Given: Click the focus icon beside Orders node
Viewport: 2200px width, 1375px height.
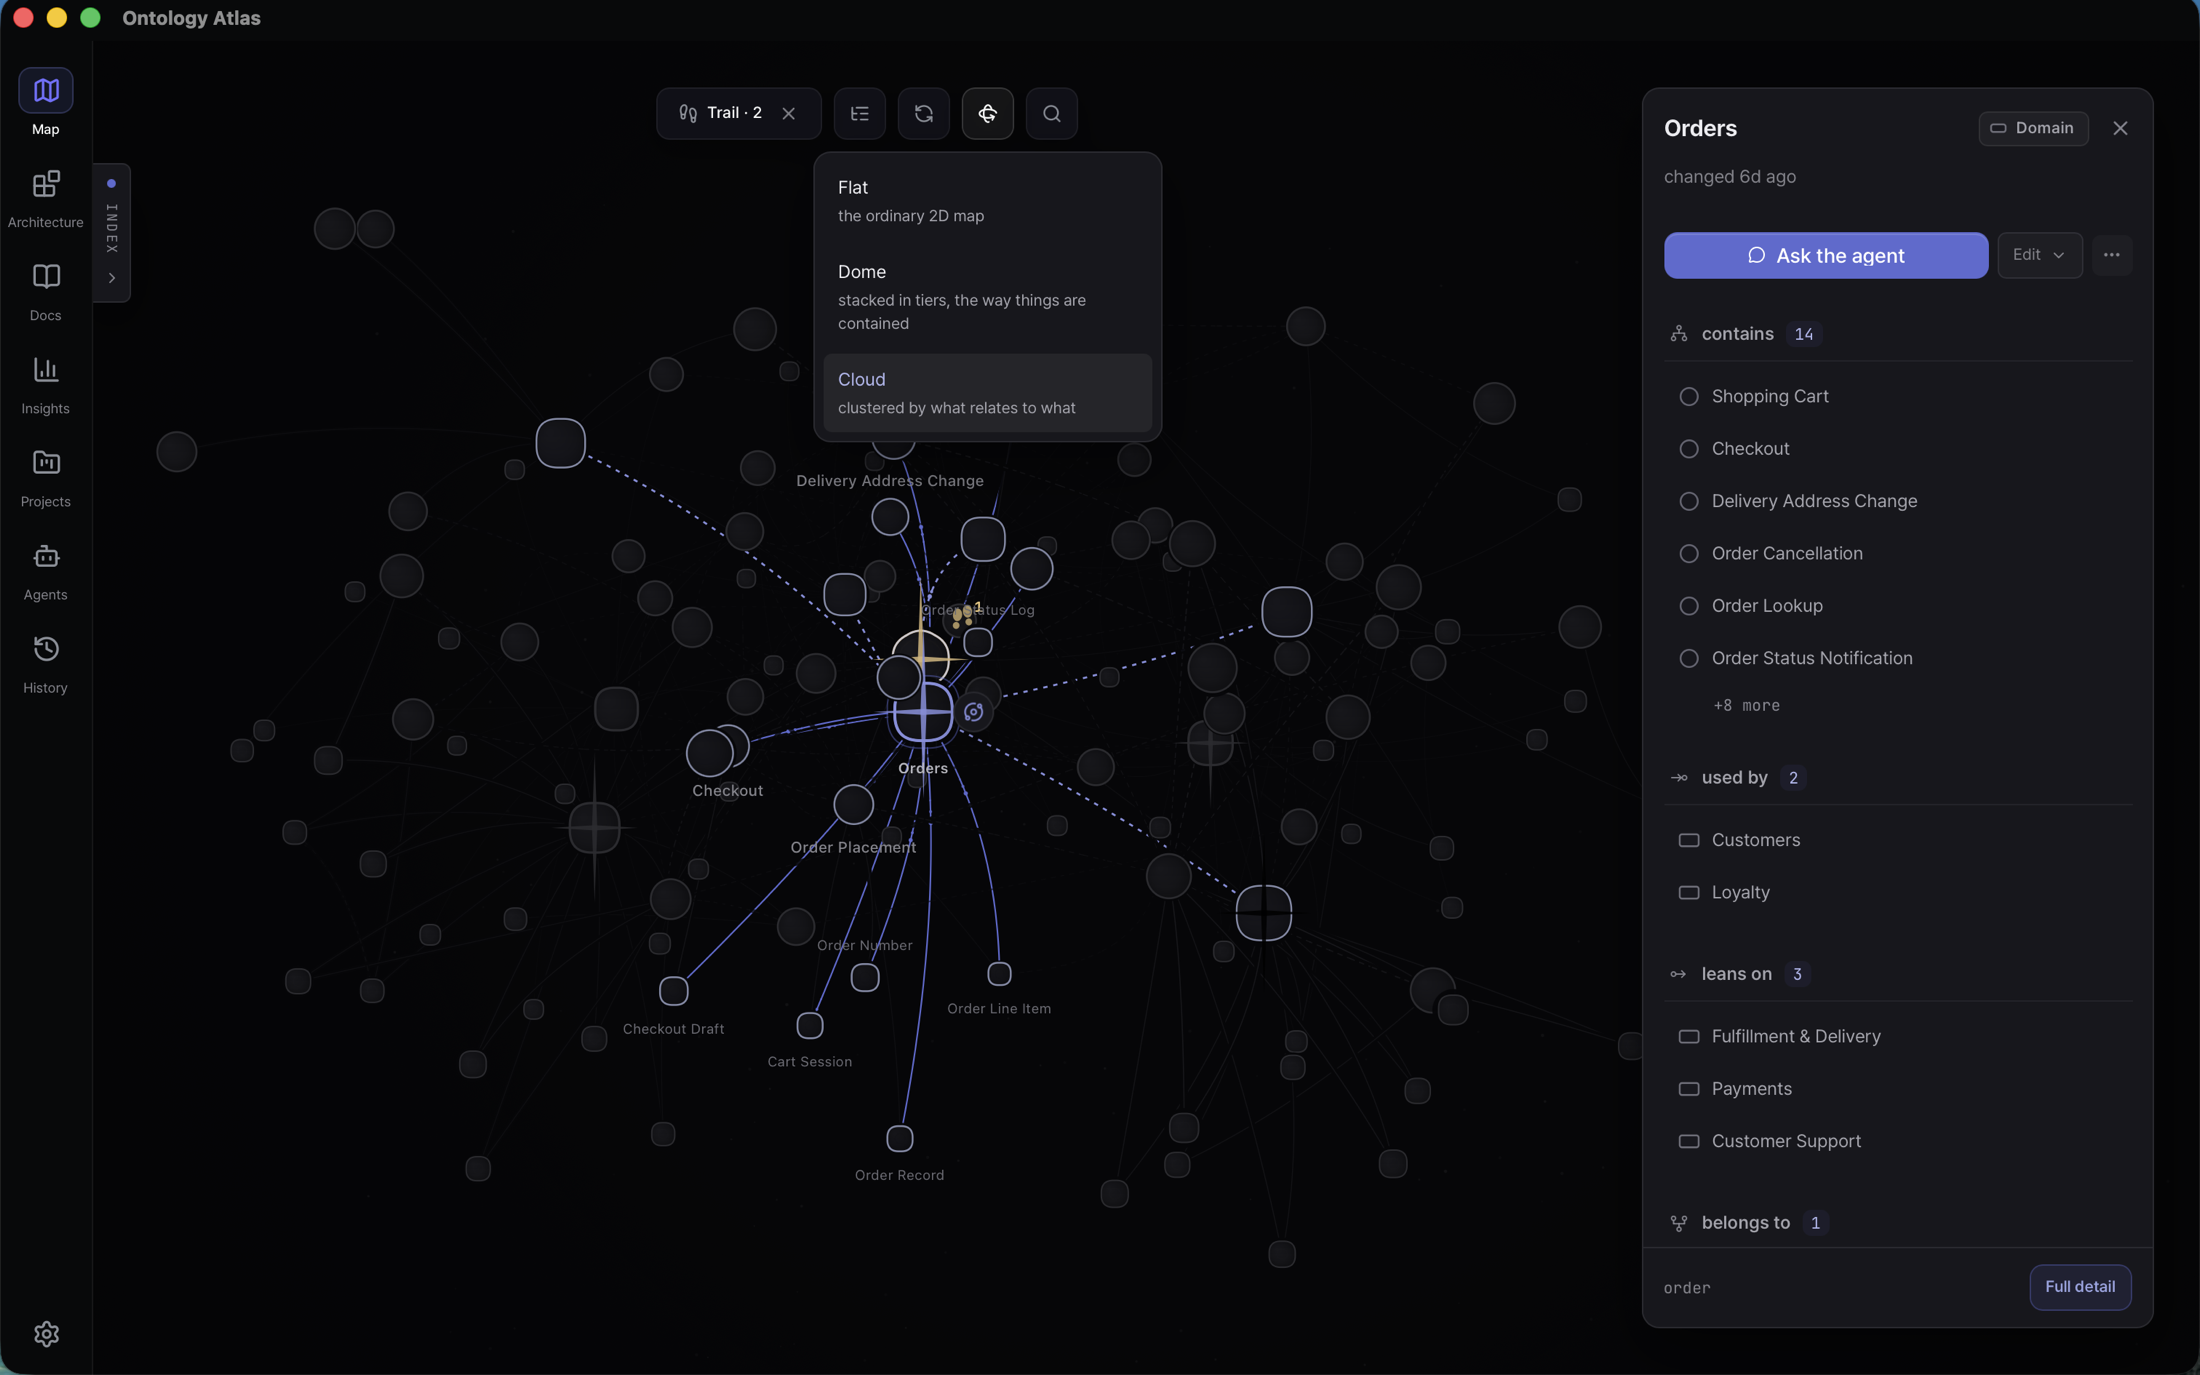Looking at the screenshot, I should 974,713.
